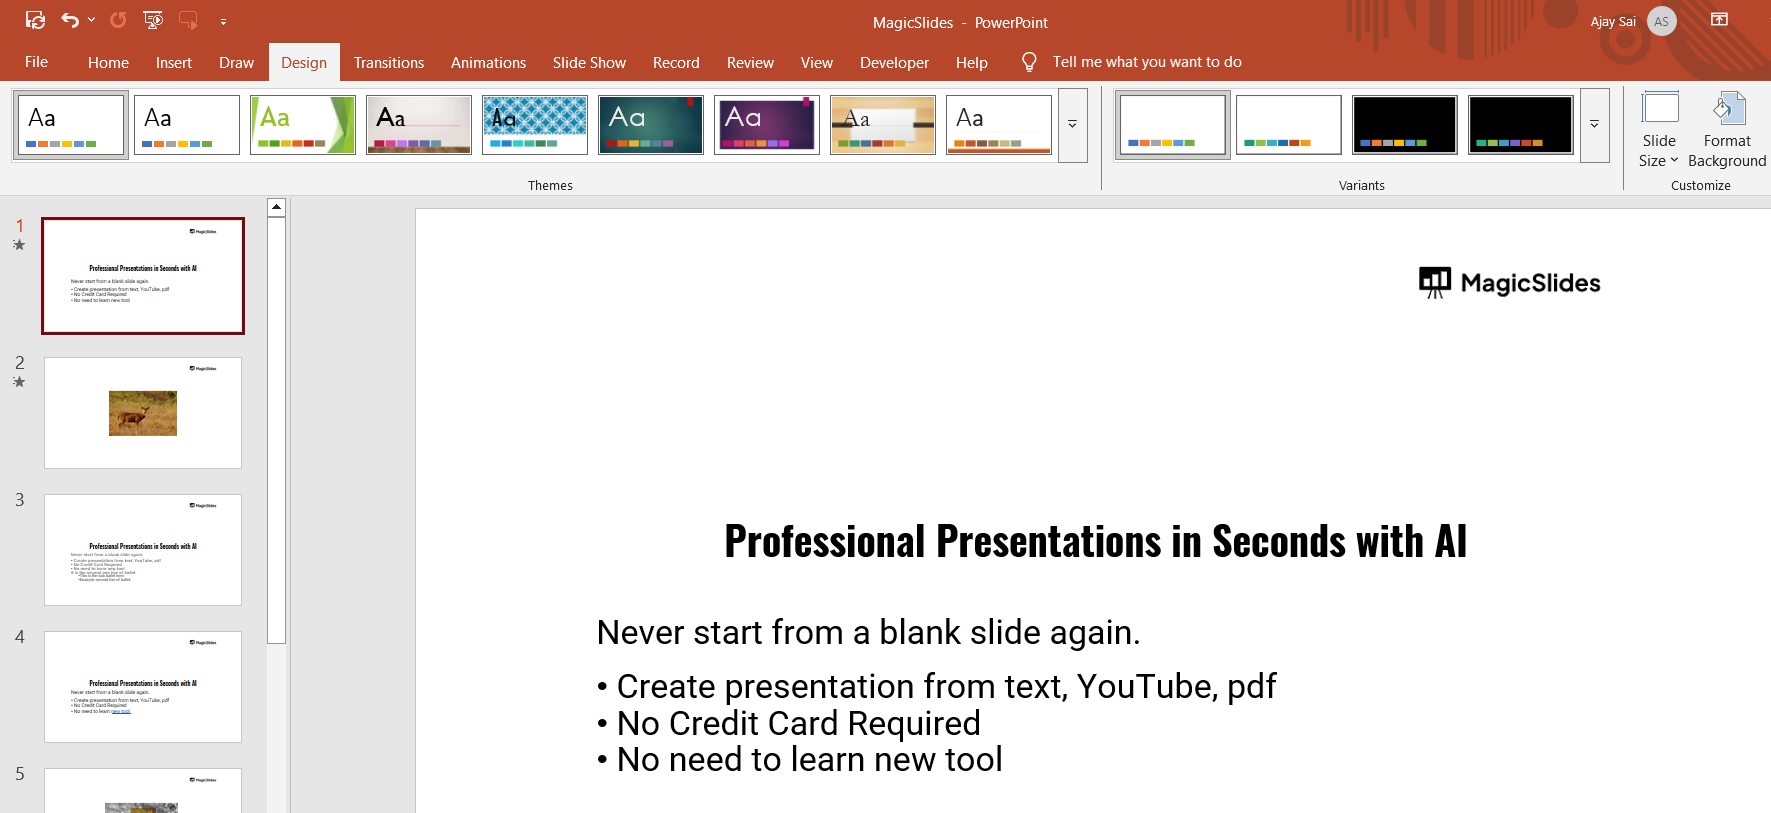The width and height of the screenshot is (1771, 813).
Task: Click the Redo icon in the title bar
Action: point(118,20)
